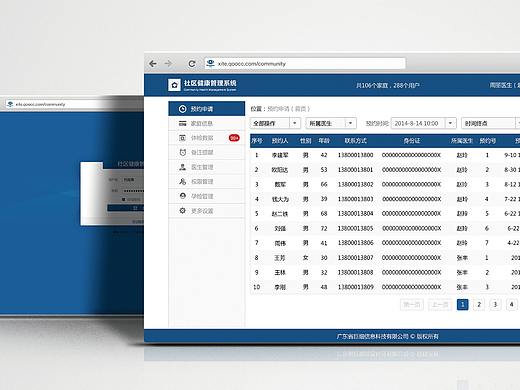Click the front browser address bar
This screenshot has height=390, width=520.
[305, 63]
